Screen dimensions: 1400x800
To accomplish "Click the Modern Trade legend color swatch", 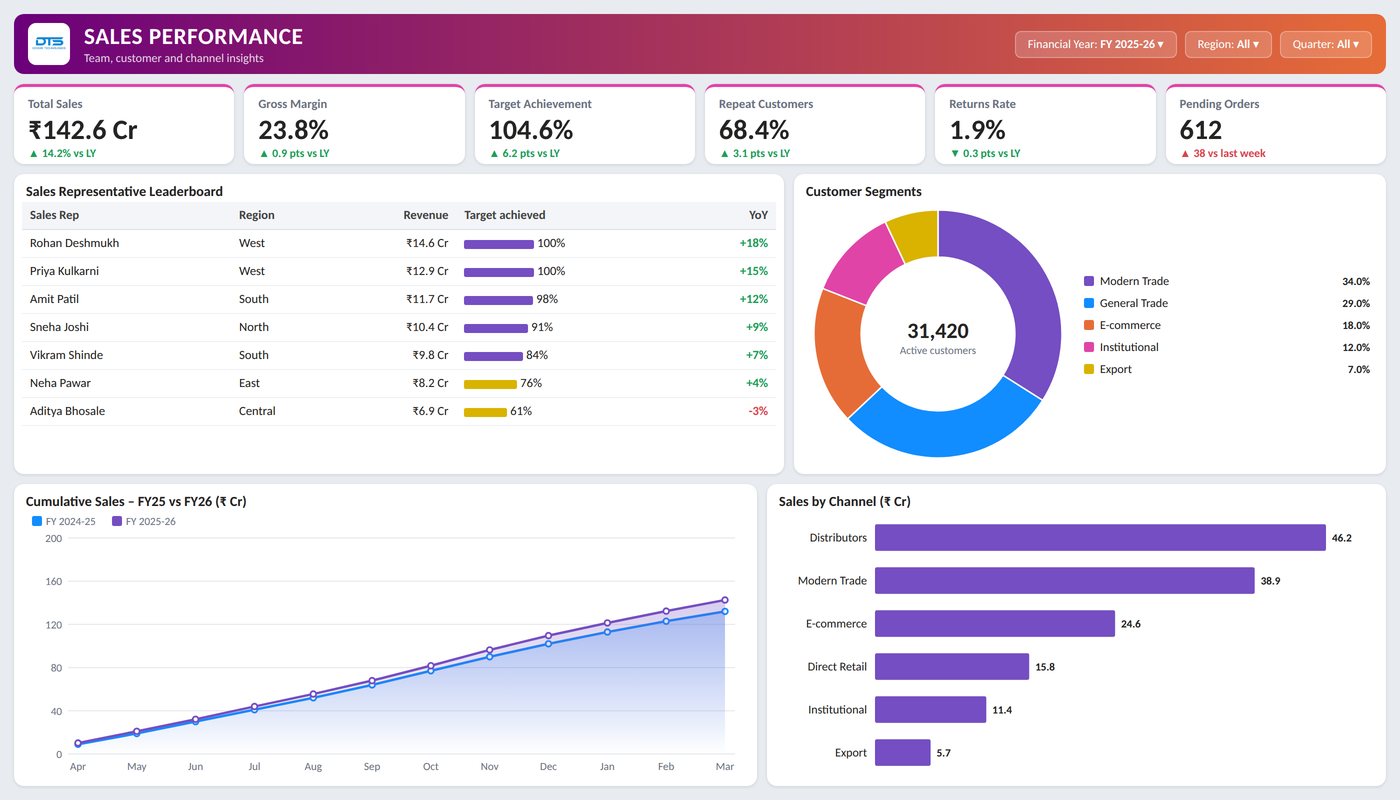I will (x=1089, y=281).
